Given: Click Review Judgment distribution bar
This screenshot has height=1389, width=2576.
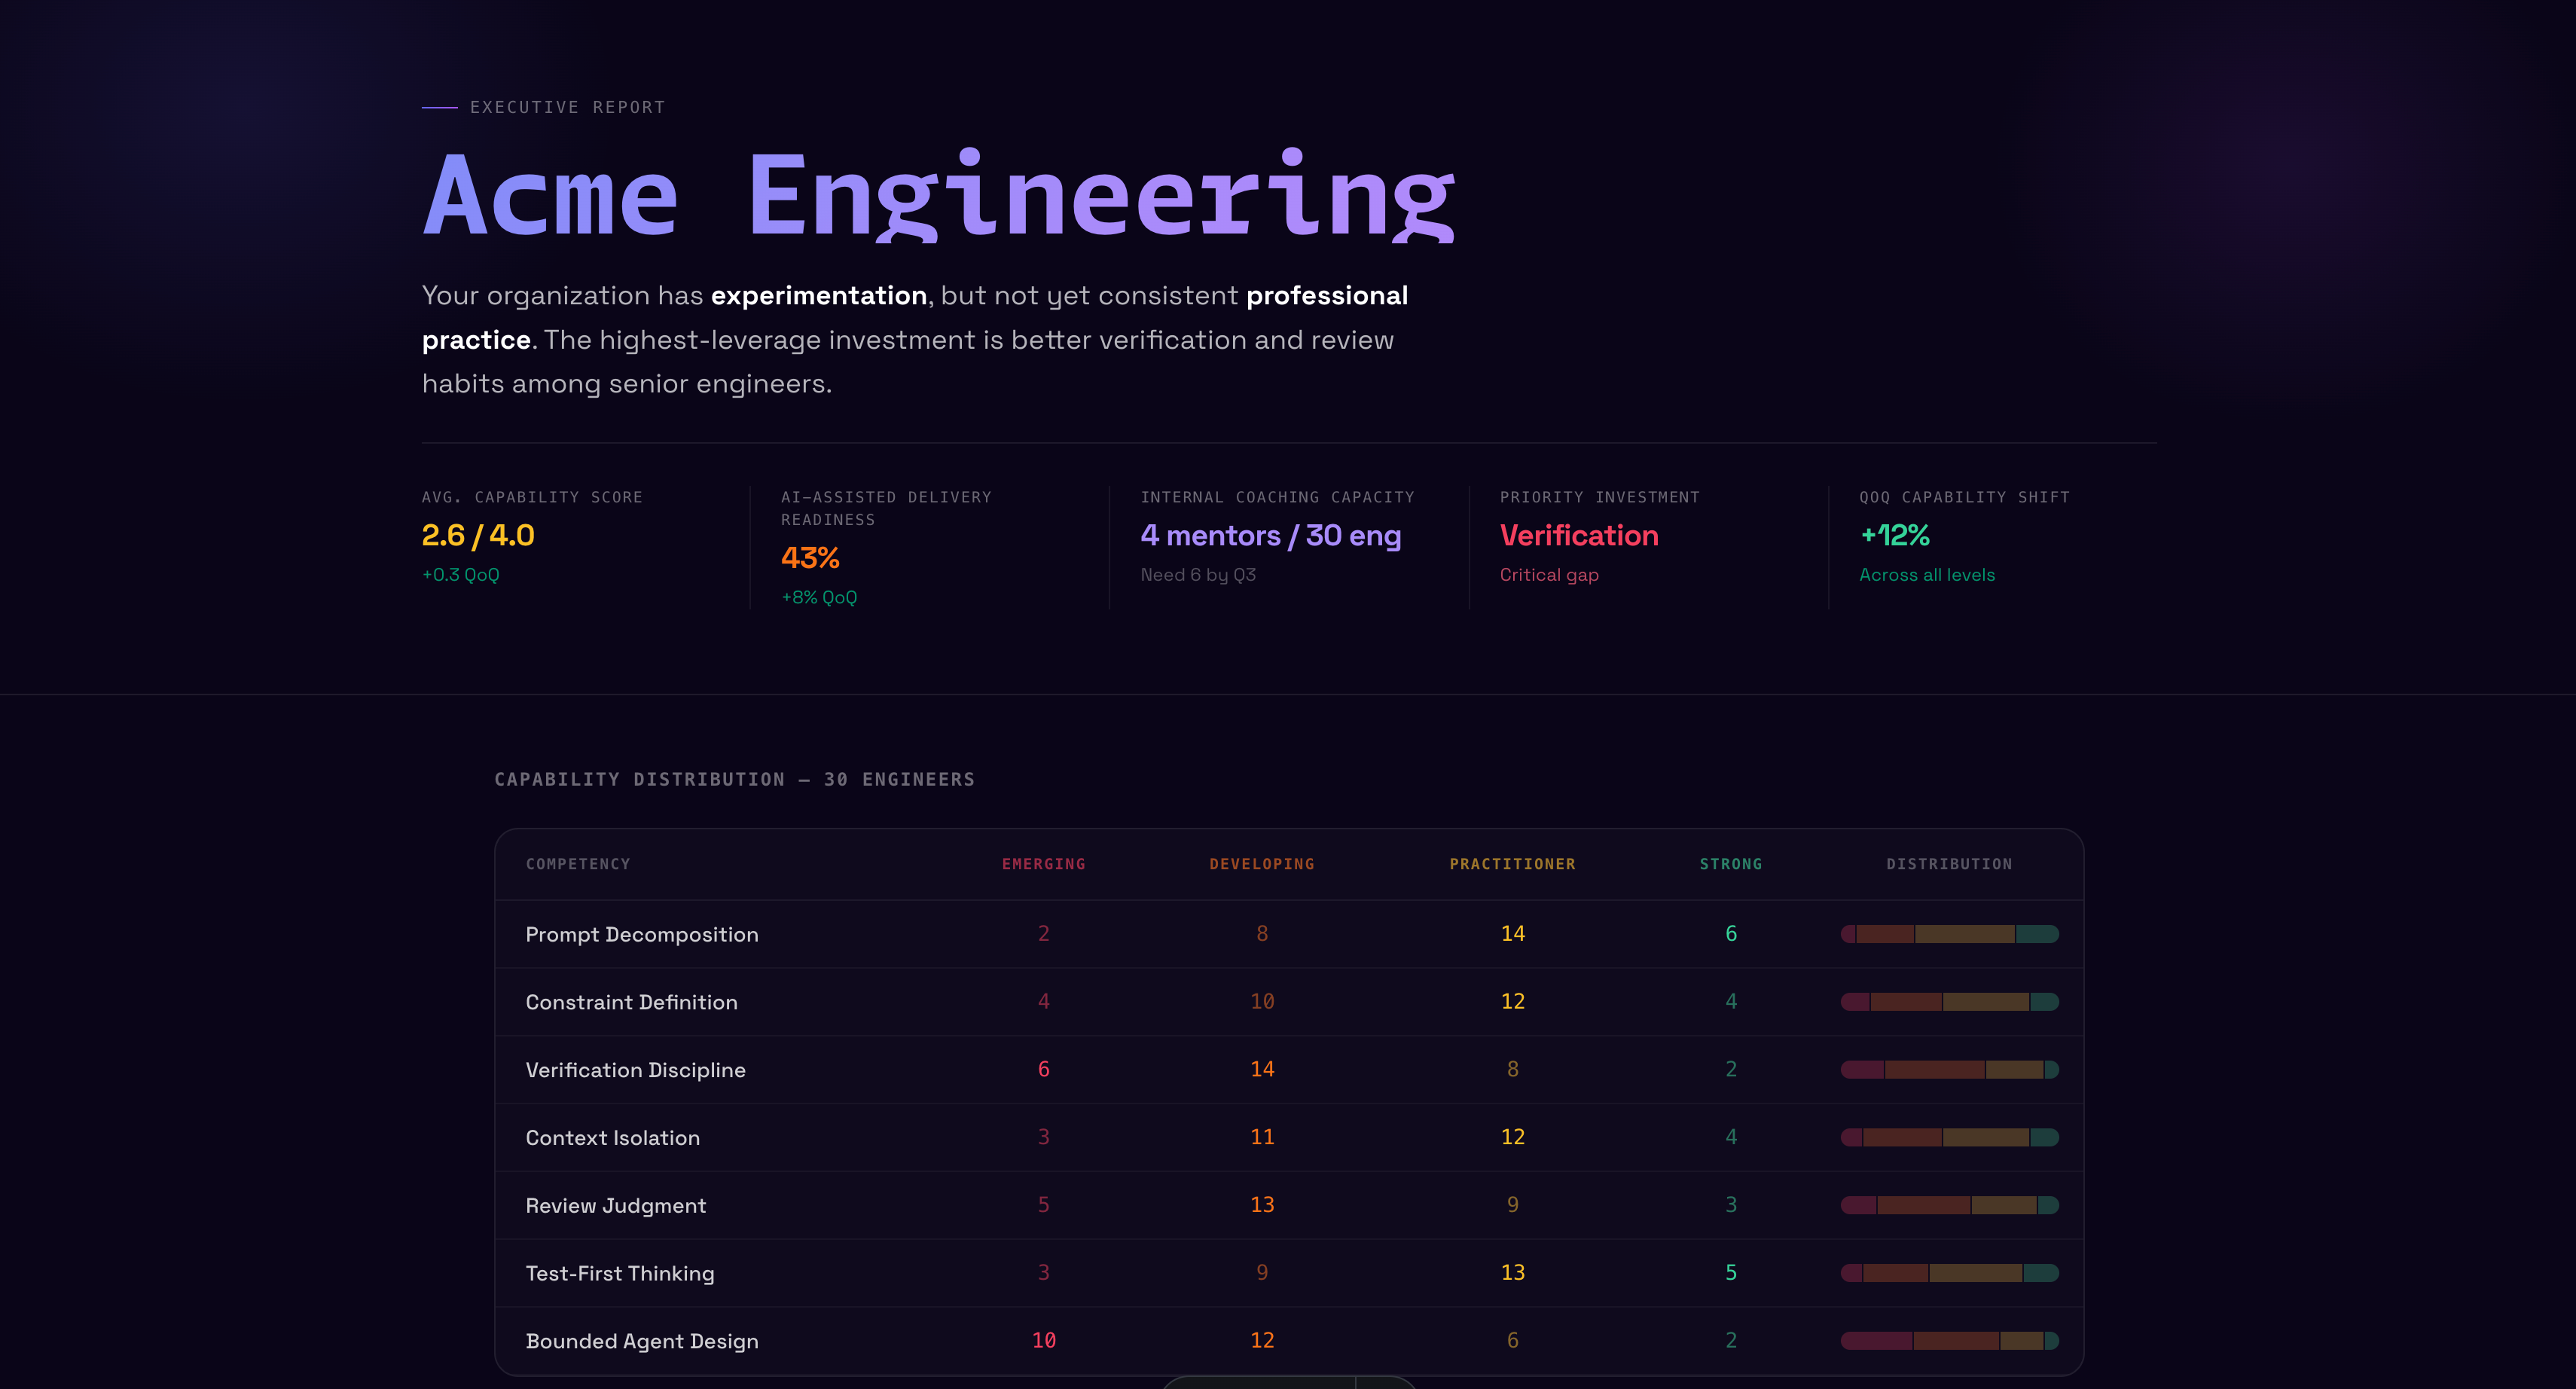Looking at the screenshot, I should [1949, 1206].
